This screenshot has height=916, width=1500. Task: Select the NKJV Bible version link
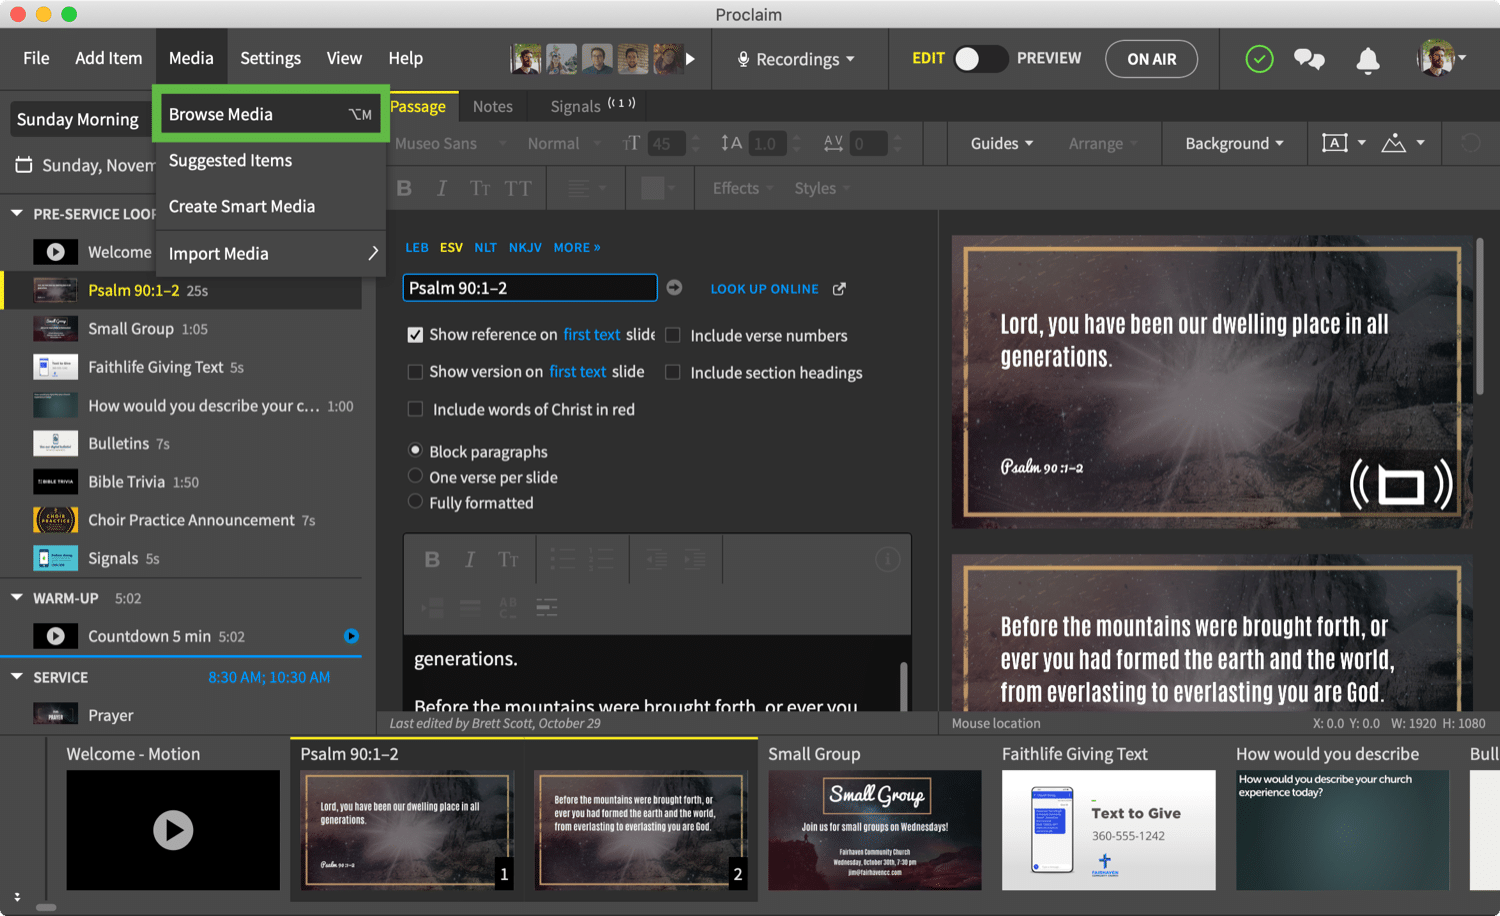click(525, 247)
